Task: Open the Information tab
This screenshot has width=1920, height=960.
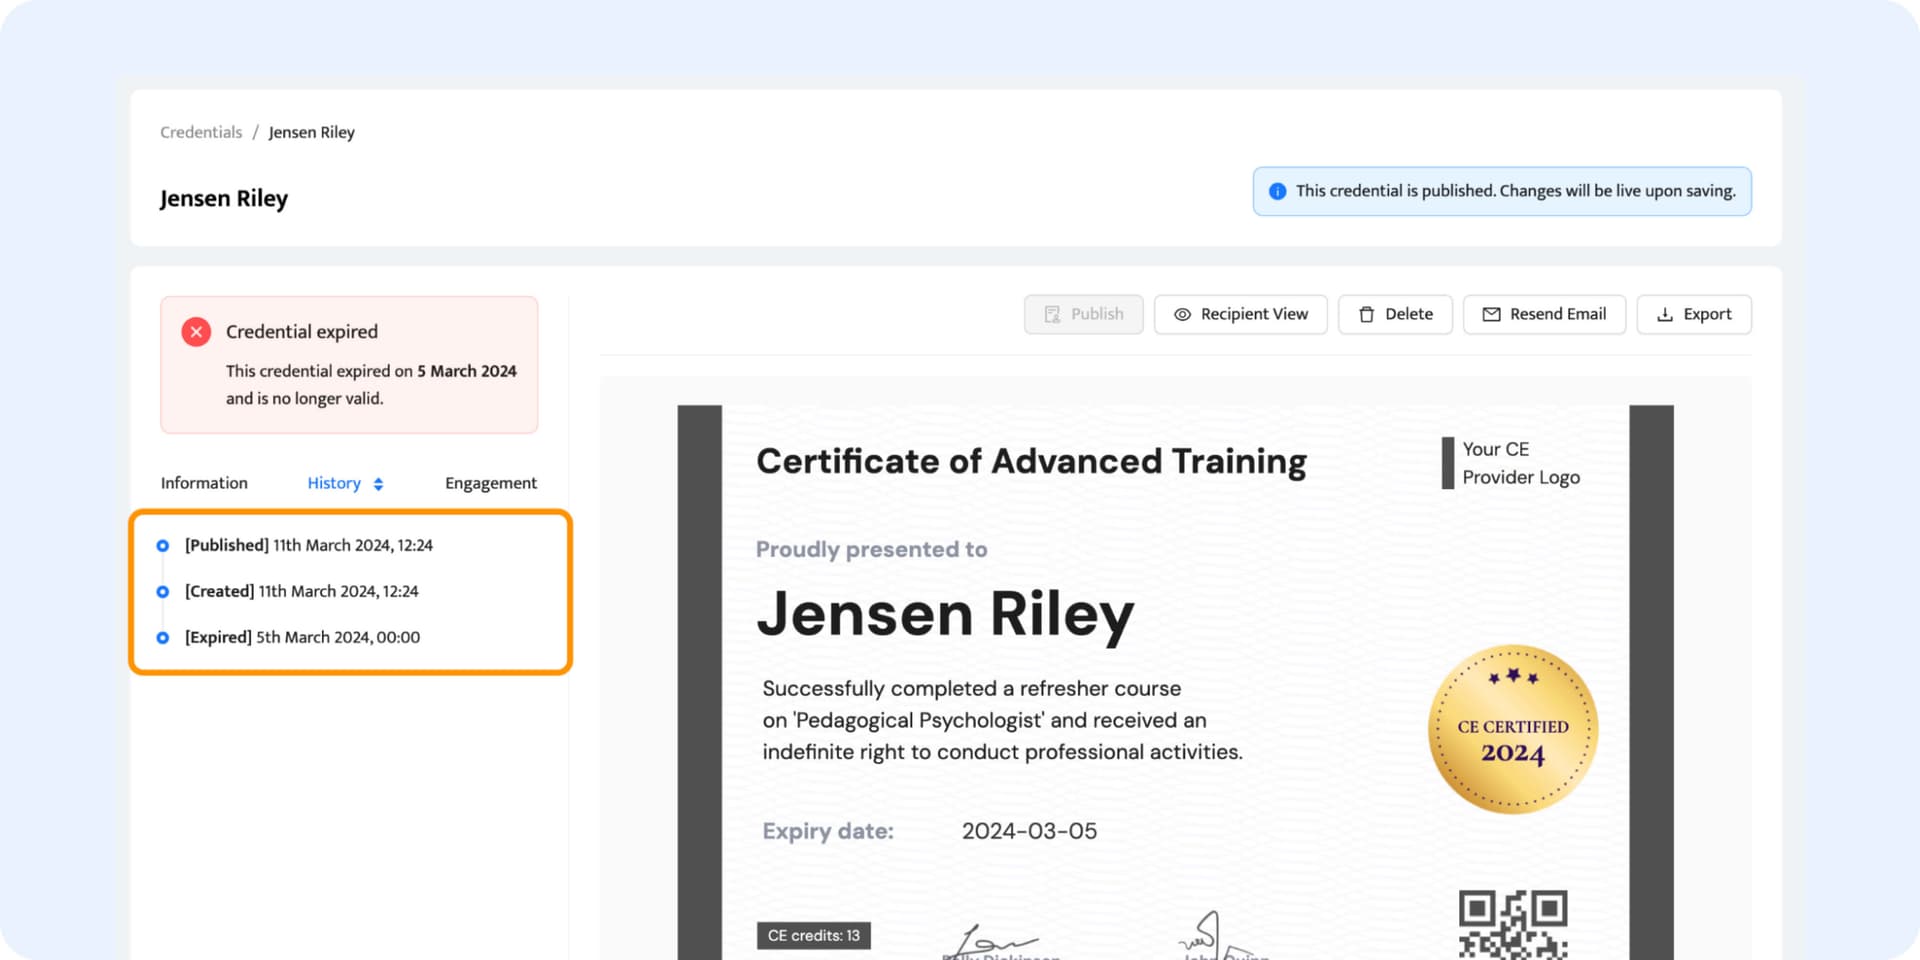Action: pos(204,483)
